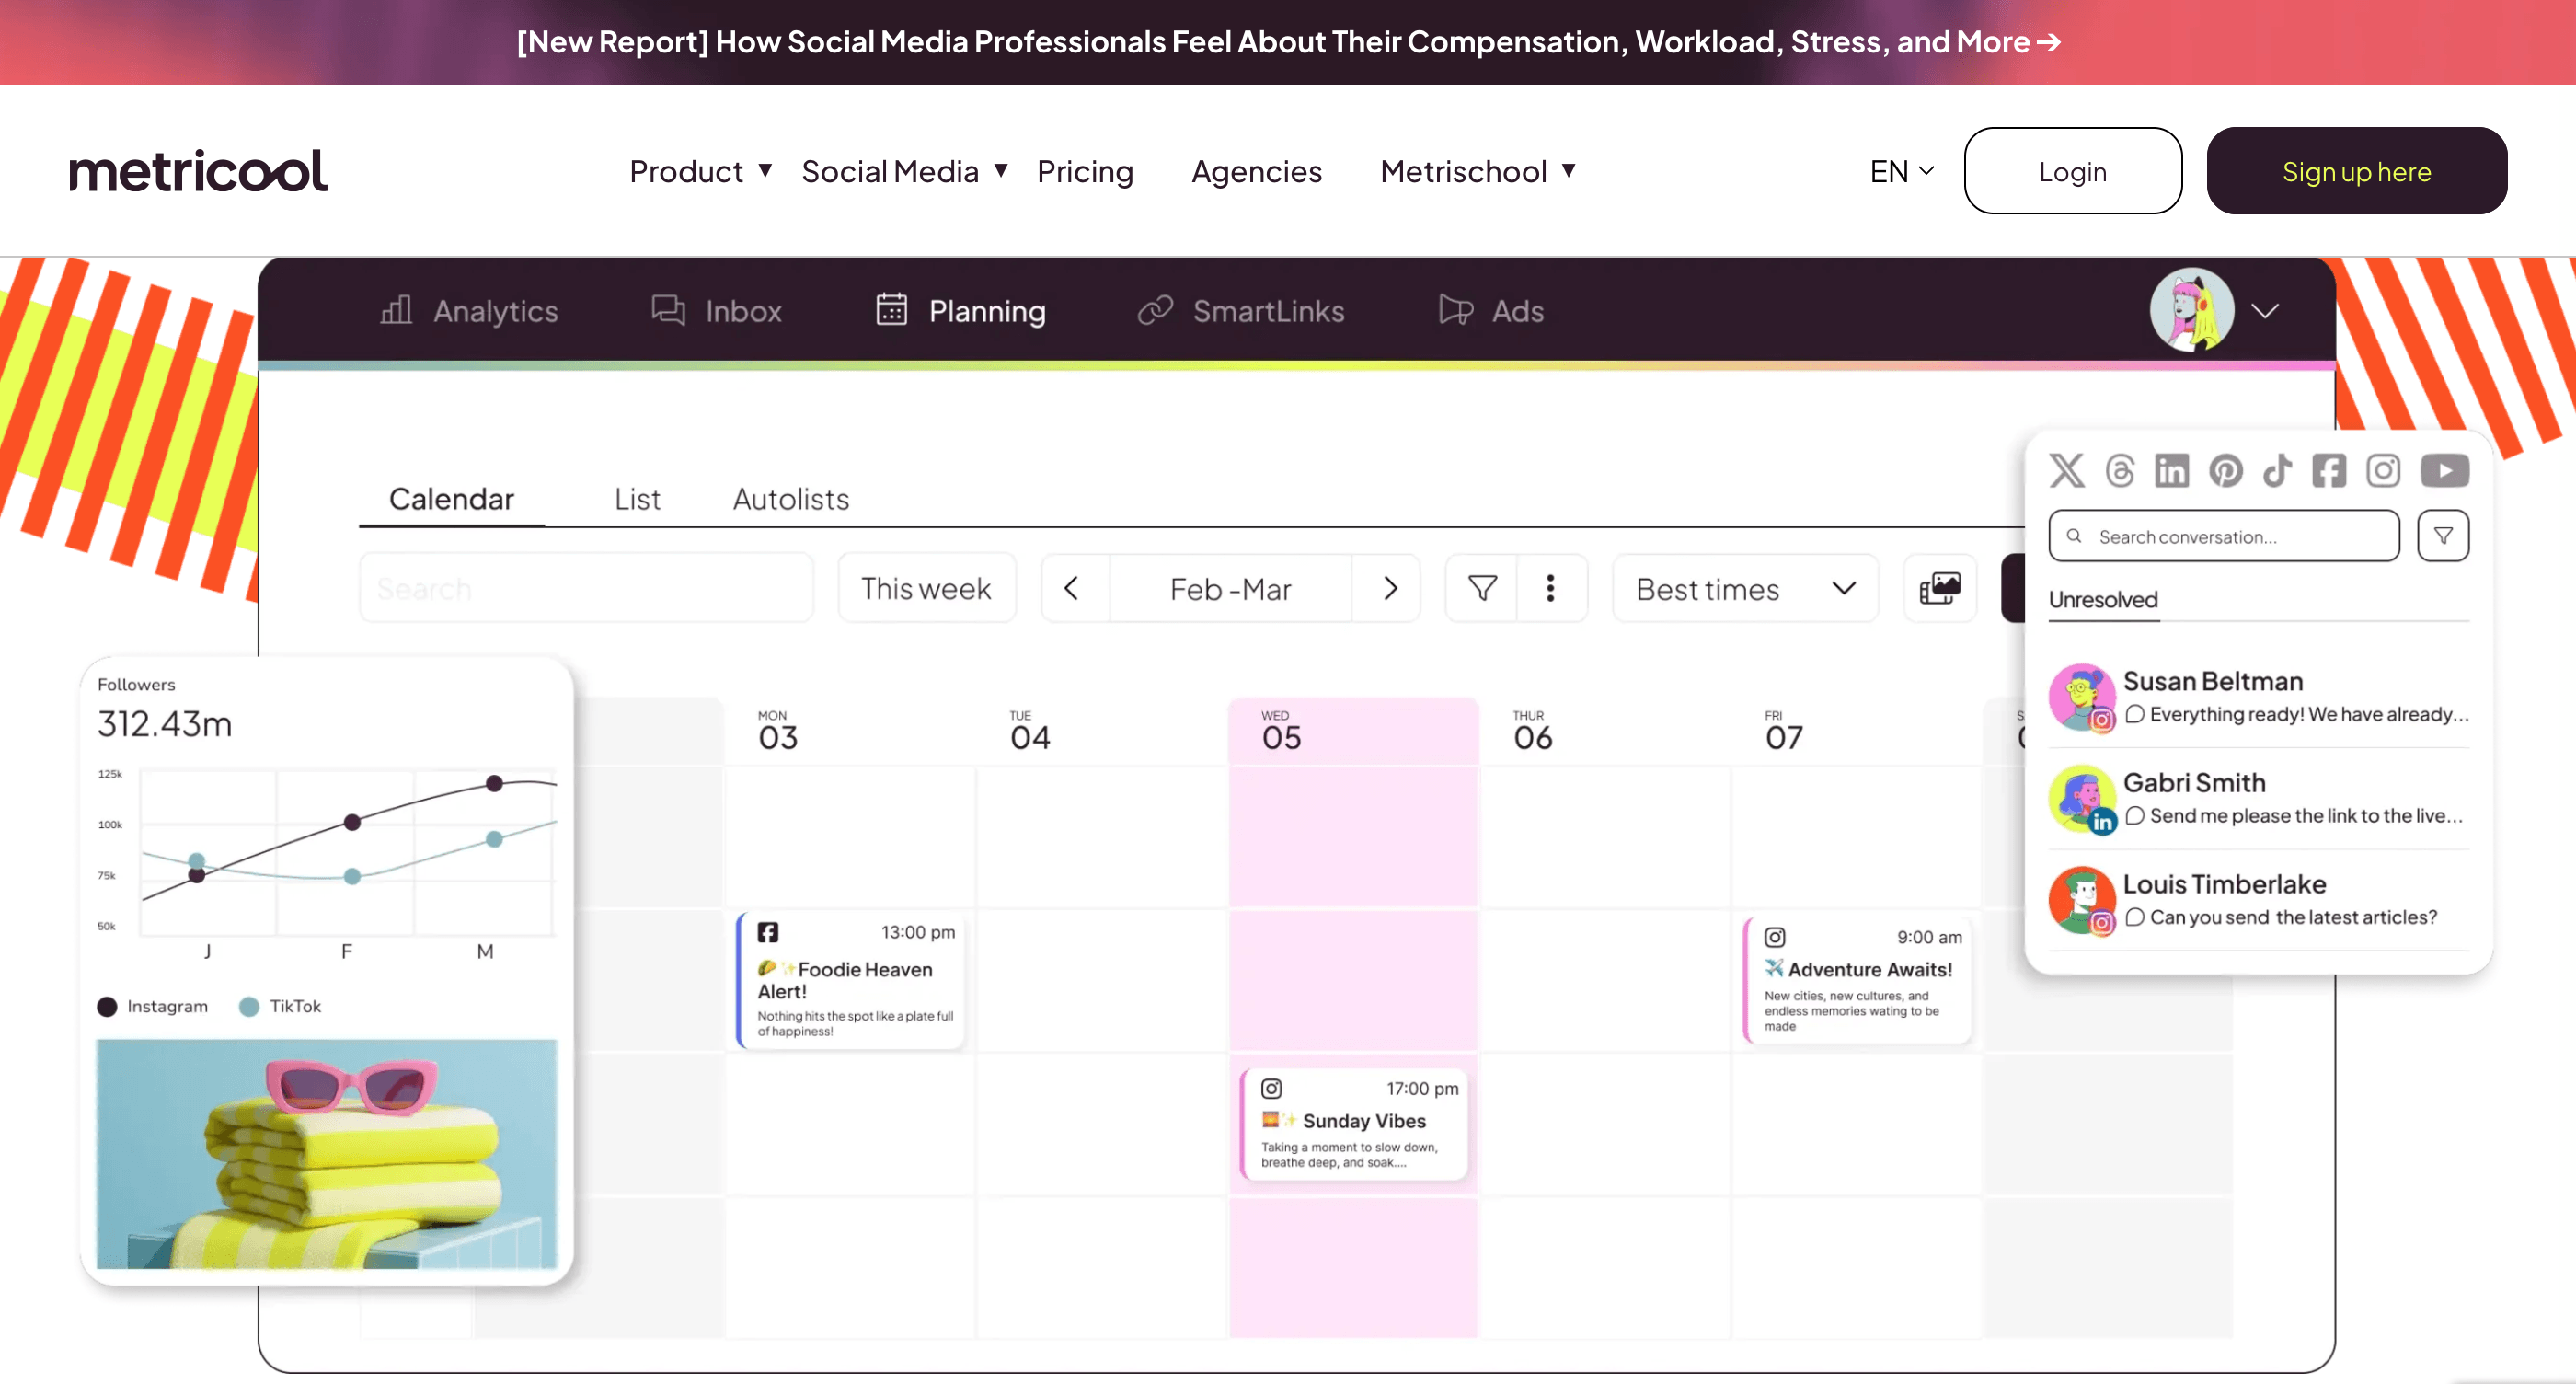Screen dimensions: 2576x1384
Task: Open the Best times dropdown
Action: tap(1744, 588)
